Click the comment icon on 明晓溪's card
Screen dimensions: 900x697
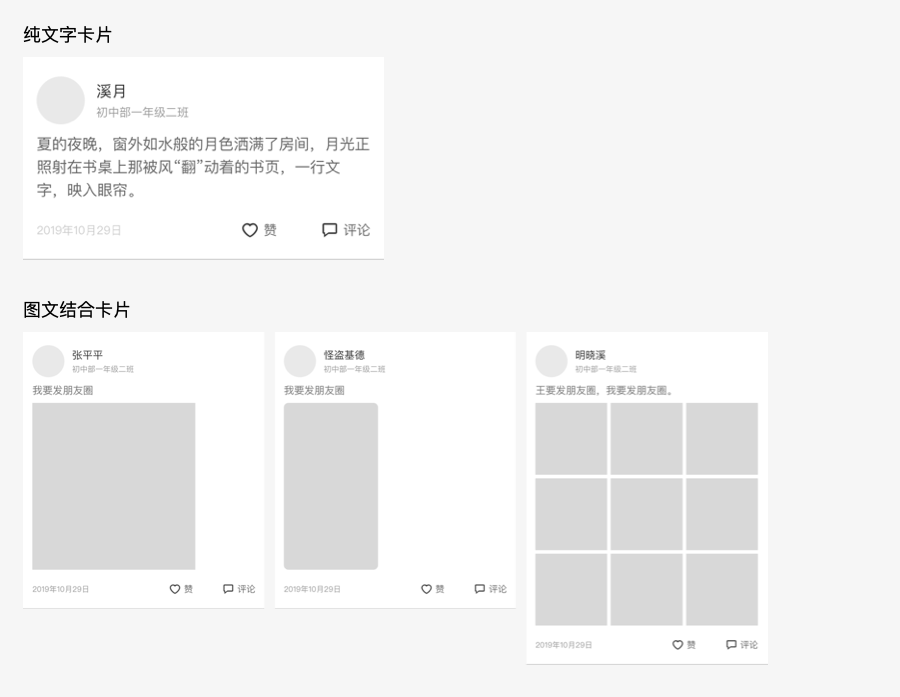[732, 645]
